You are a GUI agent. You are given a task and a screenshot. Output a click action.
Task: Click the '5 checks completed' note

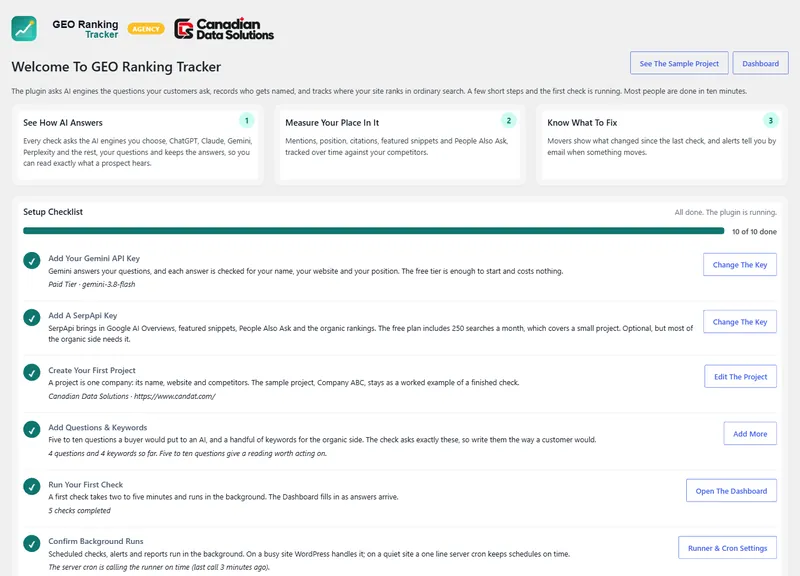tap(79, 510)
